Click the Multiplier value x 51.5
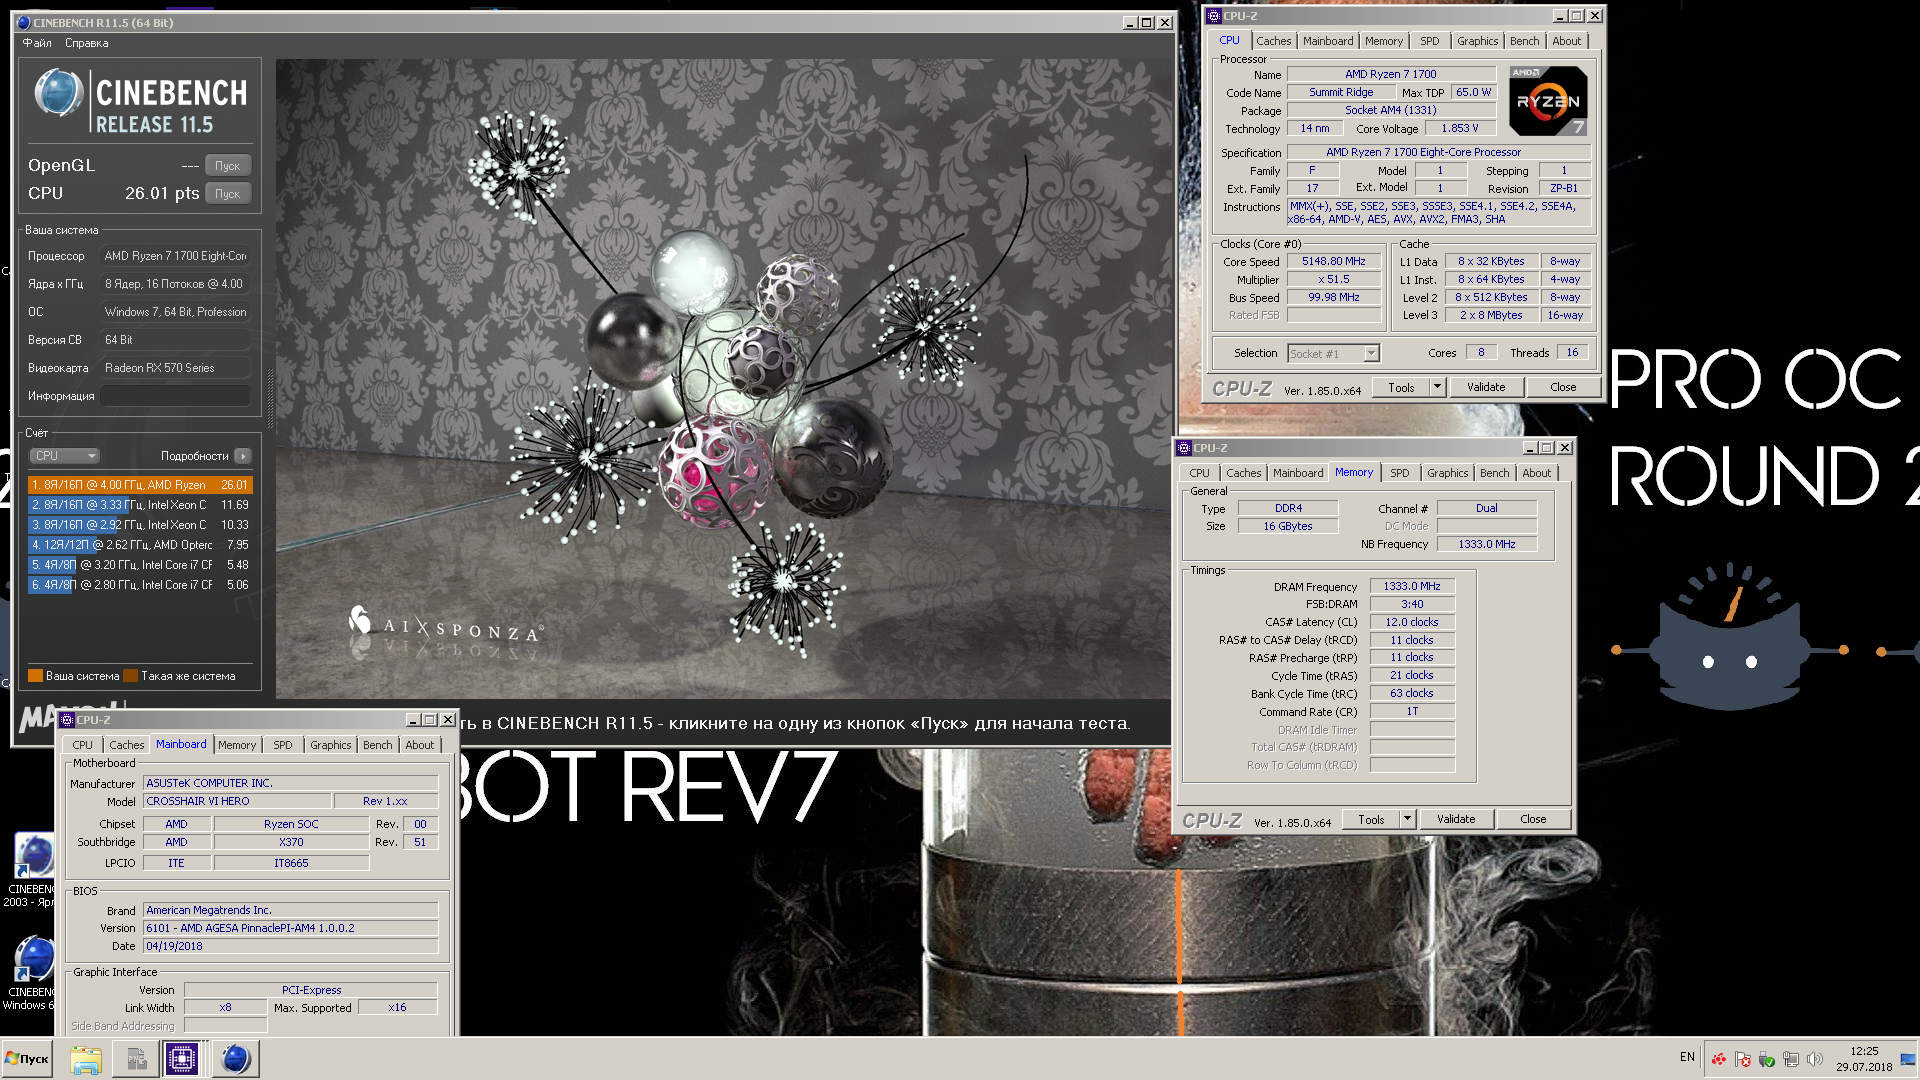 click(1333, 280)
